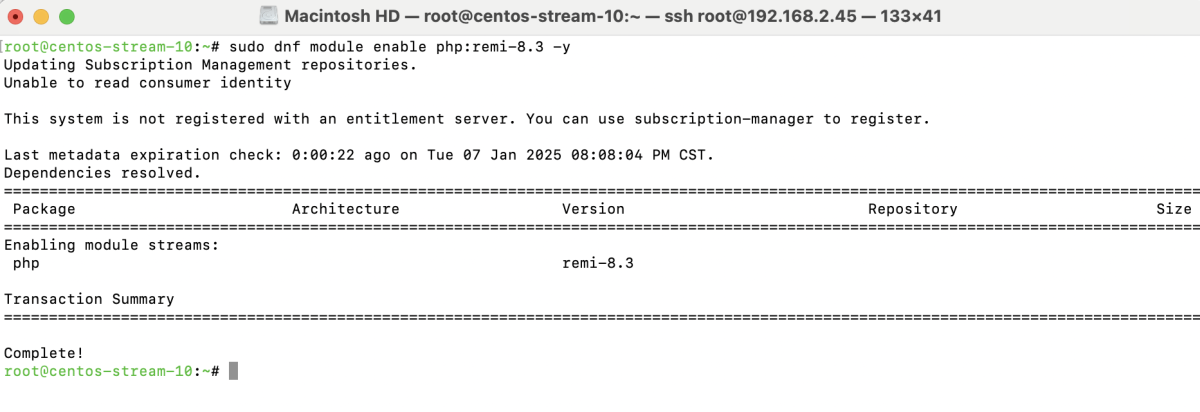Zoom the window with the green button
Screen dimensions: 1200x412
(x=67, y=17)
